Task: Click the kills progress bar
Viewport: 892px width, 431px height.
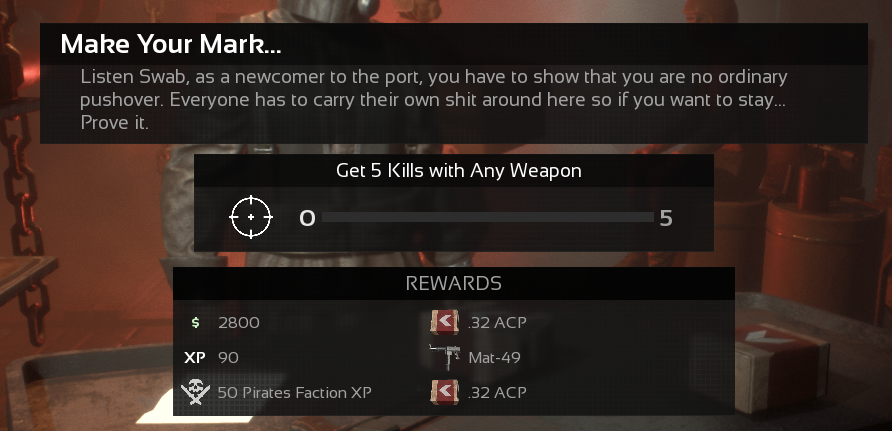Action: tap(488, 217)
